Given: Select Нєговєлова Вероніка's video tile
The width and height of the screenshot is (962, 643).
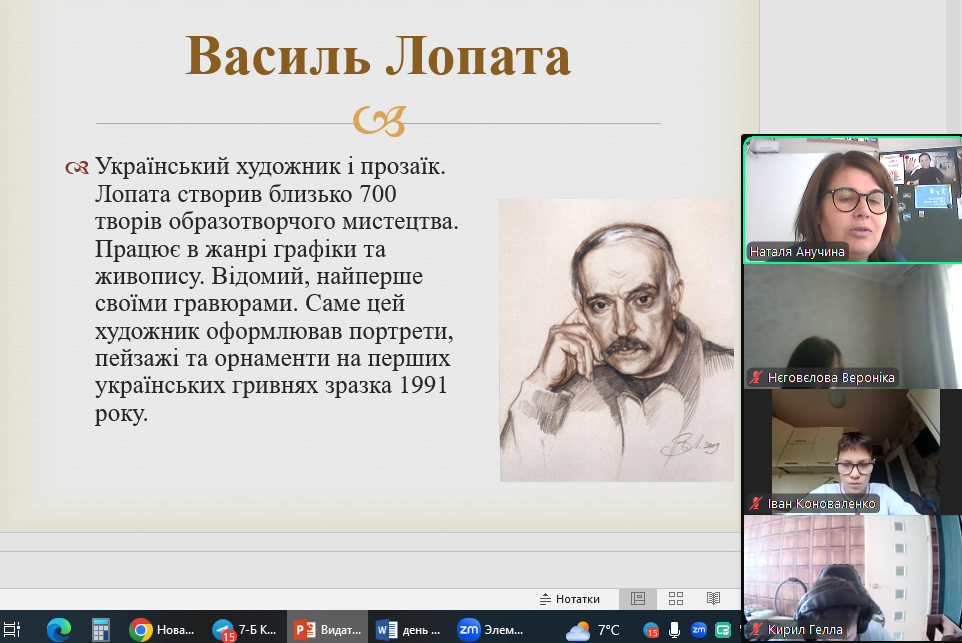Looking at the screenshot, I should 853,327.
